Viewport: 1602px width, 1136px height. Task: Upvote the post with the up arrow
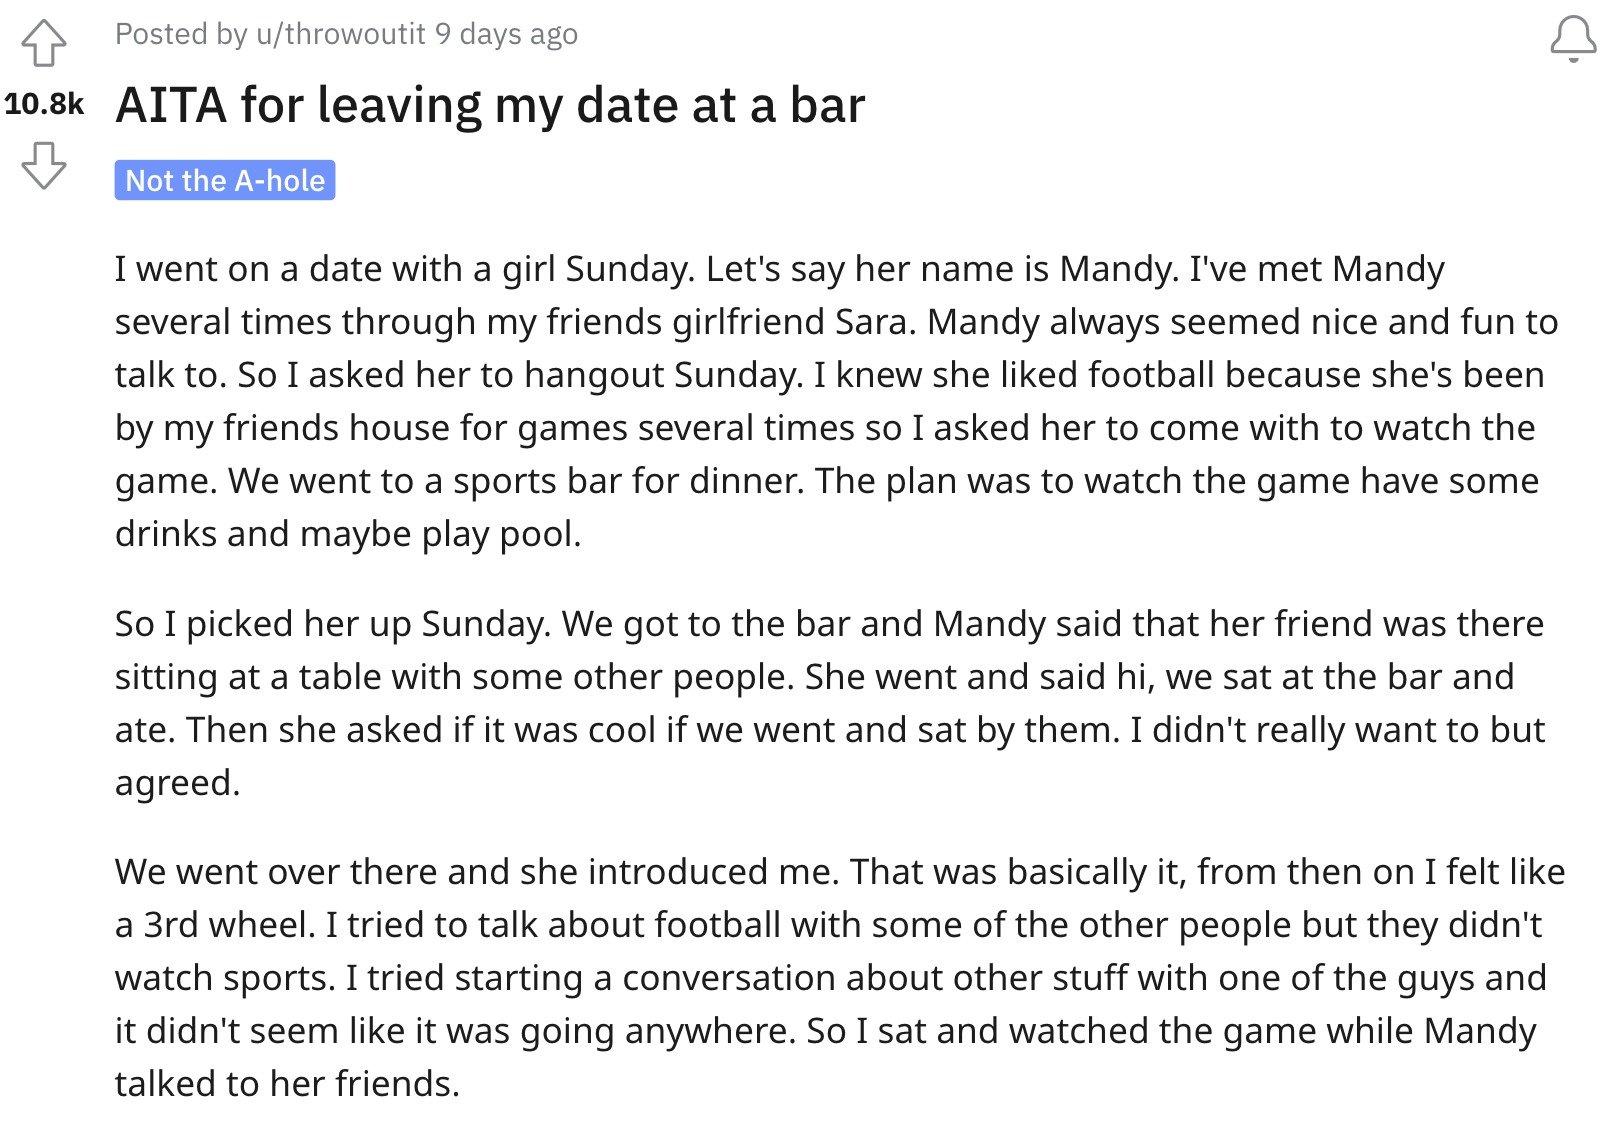(44, 45)
